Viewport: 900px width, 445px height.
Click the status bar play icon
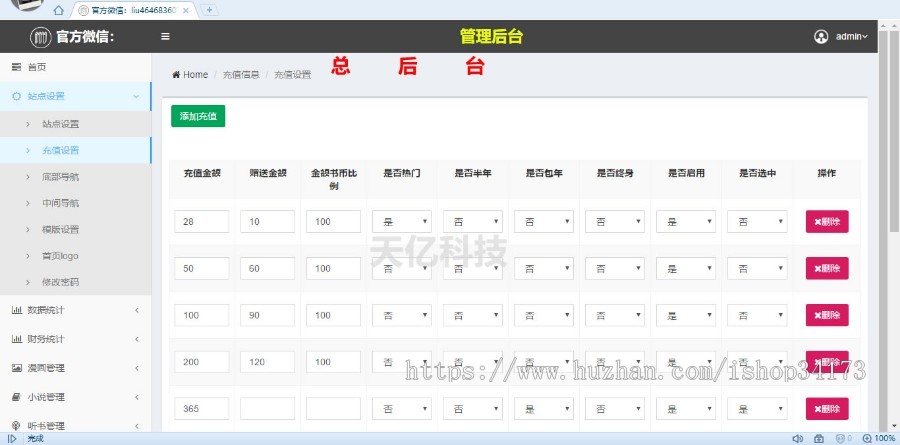(12, 439)
